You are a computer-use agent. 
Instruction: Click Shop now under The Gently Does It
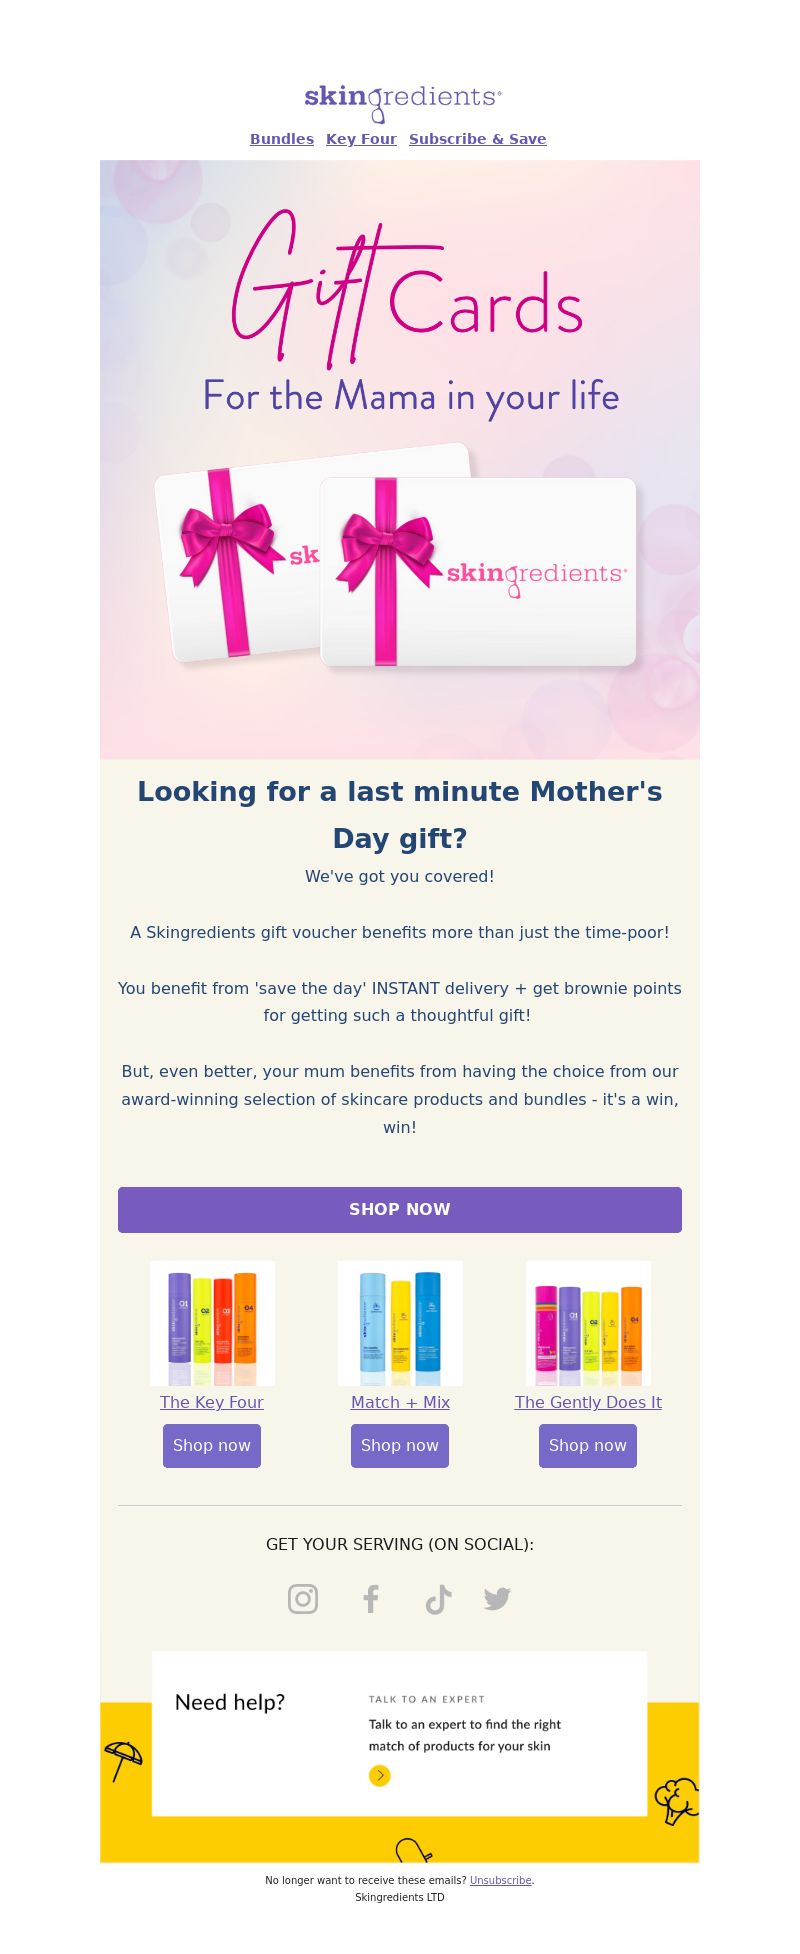pyautogui.click(x=588, y=1446)
